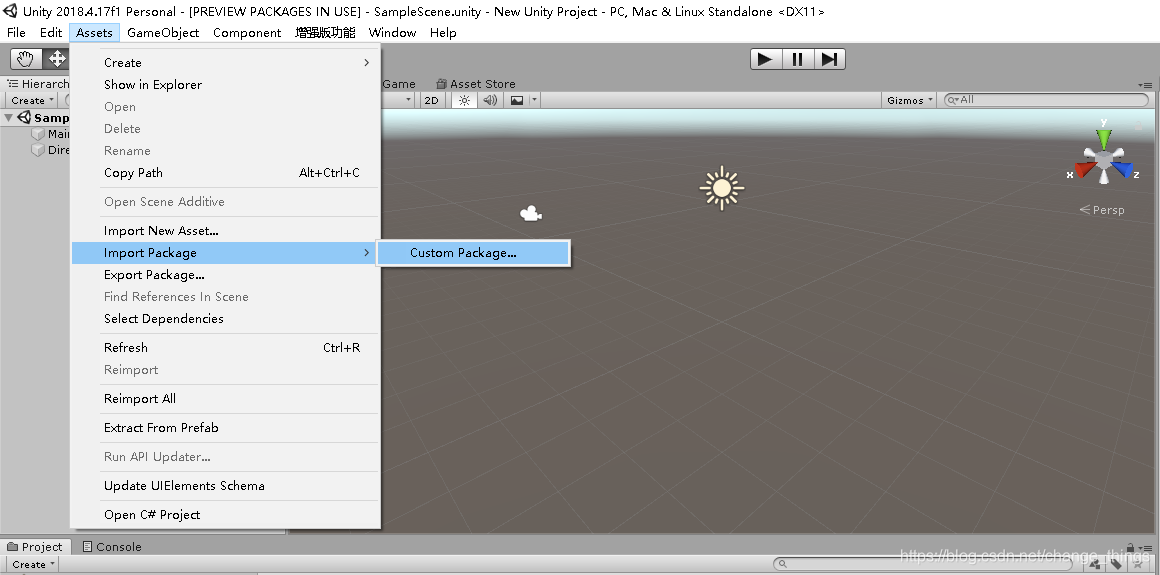Open the 增强版功能 menu
The height and width of the screenshot is (575, 1160).
(326, 33)
